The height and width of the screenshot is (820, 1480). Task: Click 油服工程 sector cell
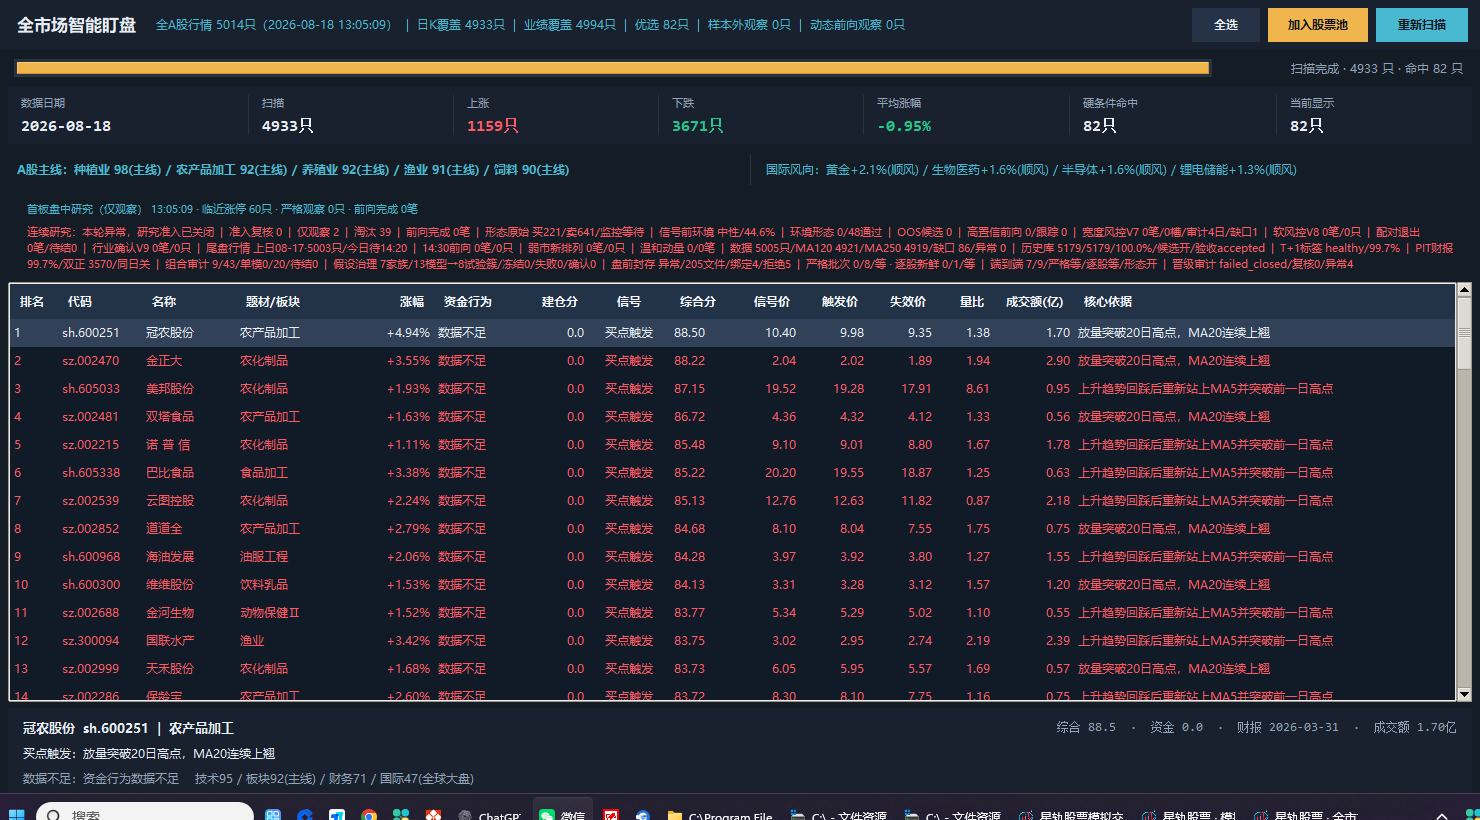tap(264, 557)
